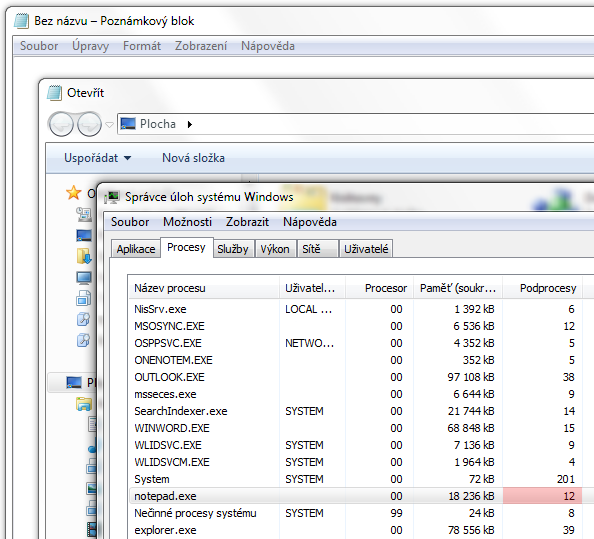The width and height of the screenshot is (594, 539).
Task: Open Task Manager's Soubor menu
Action: pos(130,222)
